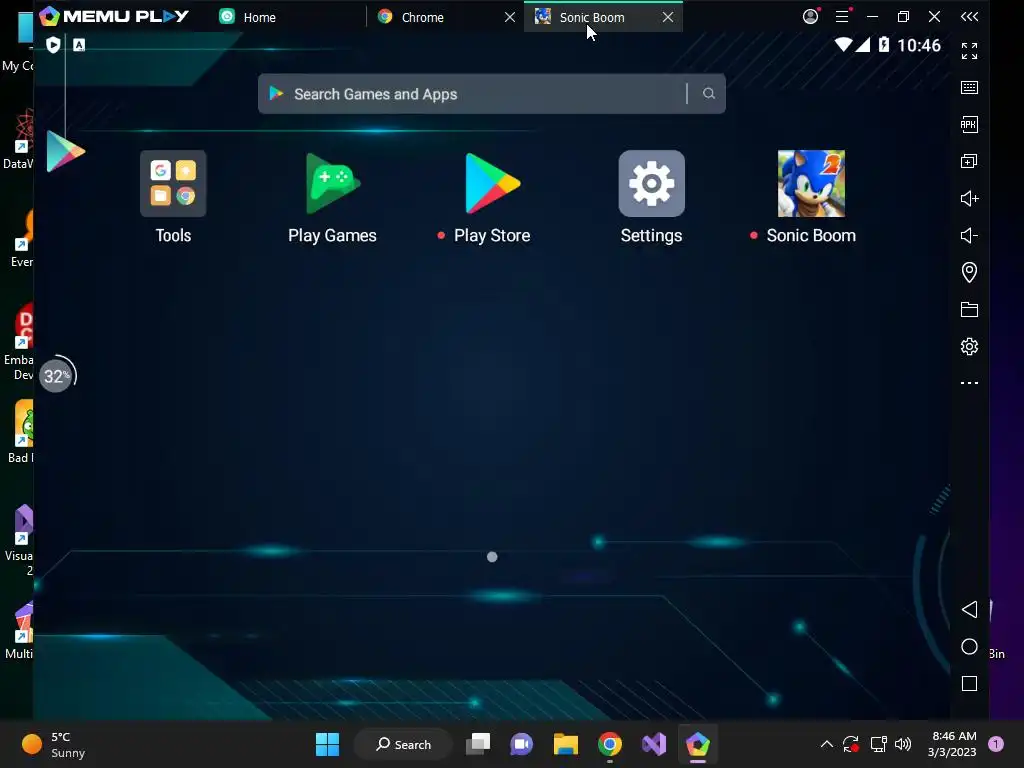Open MEmu settings gear in sidebar
Screen dimensions: 1024x768
click(969, 346)
